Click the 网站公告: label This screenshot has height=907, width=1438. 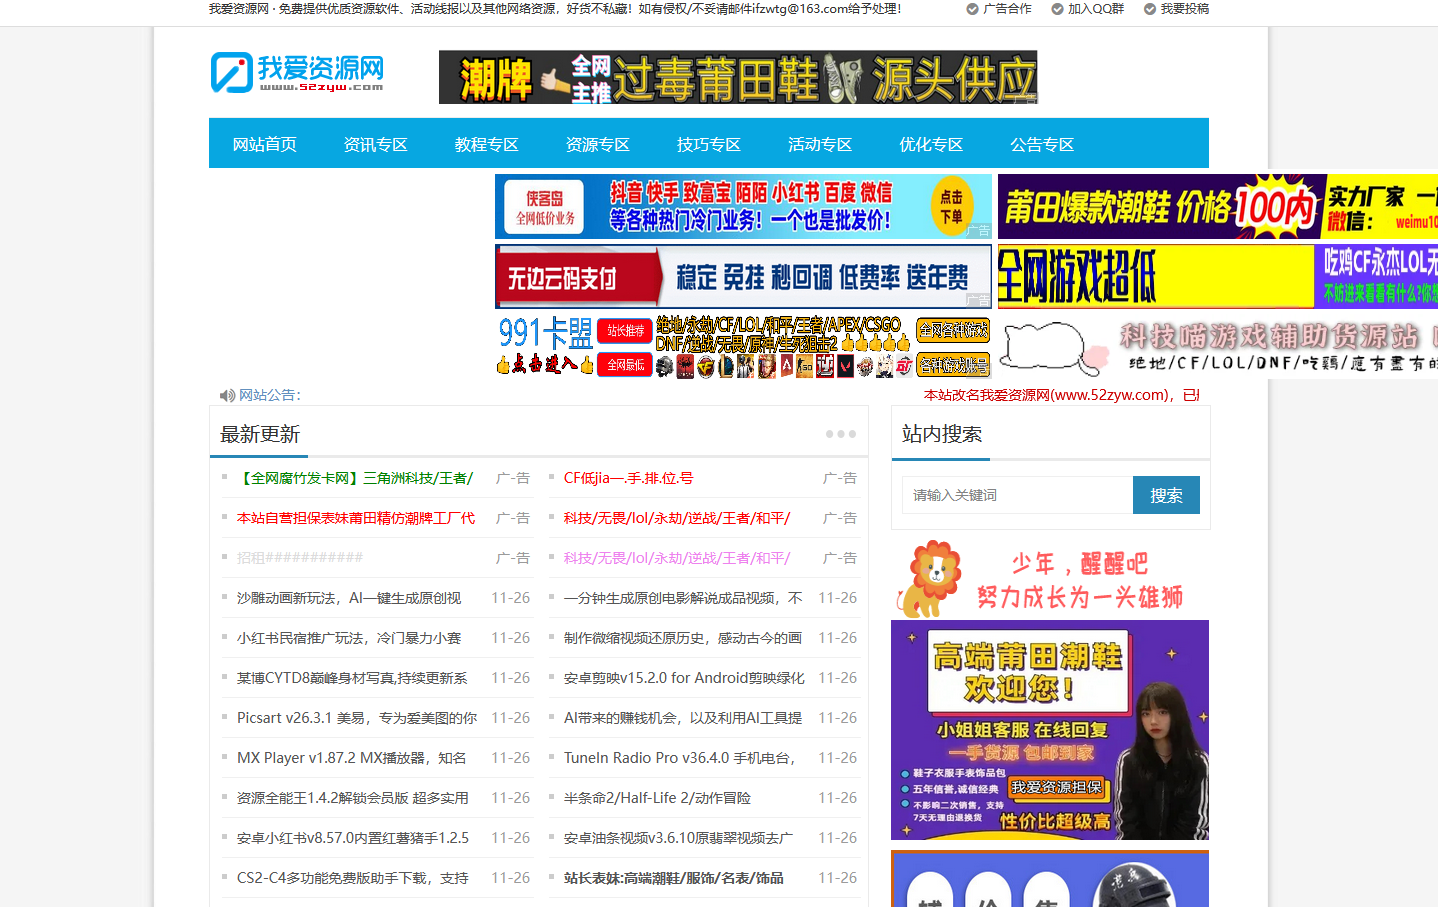pyautogui.click(x=270, y=396)
